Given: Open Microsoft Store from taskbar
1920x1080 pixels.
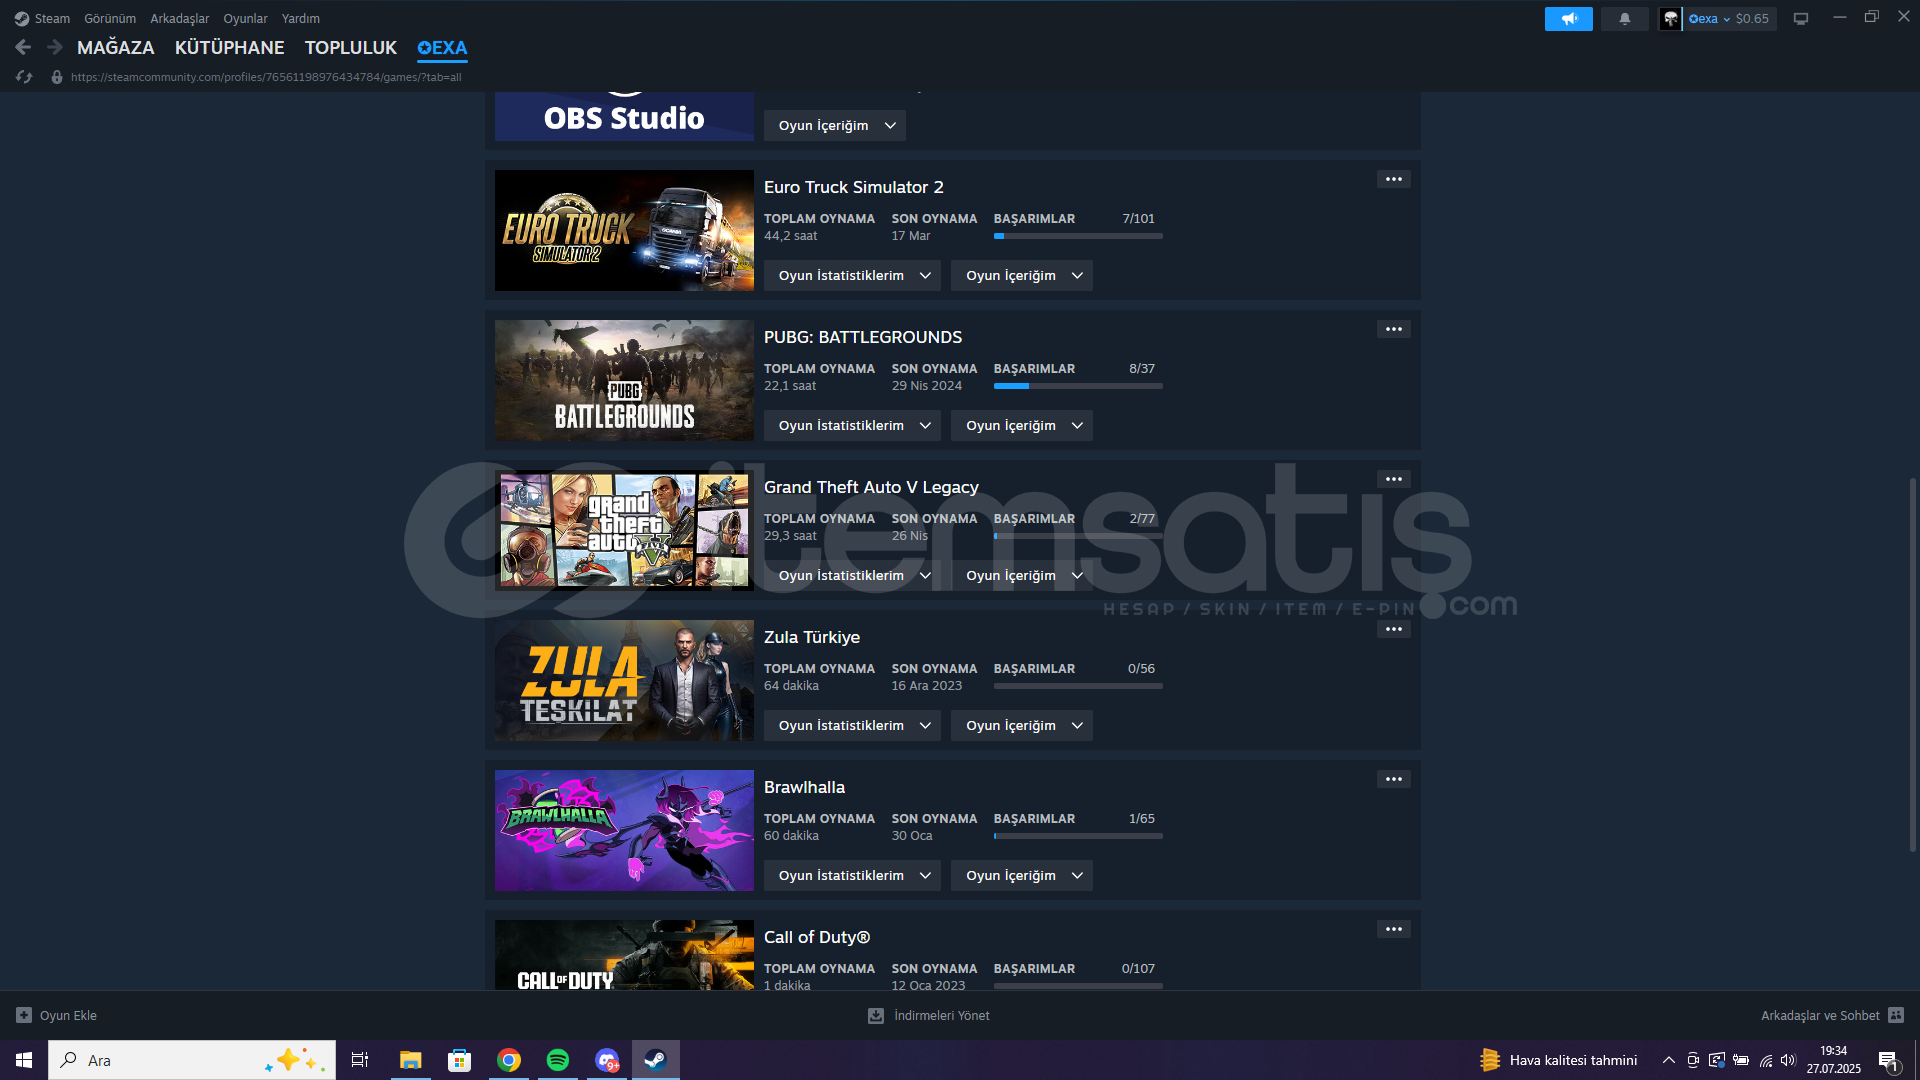Looking at the screenshot, I should (459, 1060).
